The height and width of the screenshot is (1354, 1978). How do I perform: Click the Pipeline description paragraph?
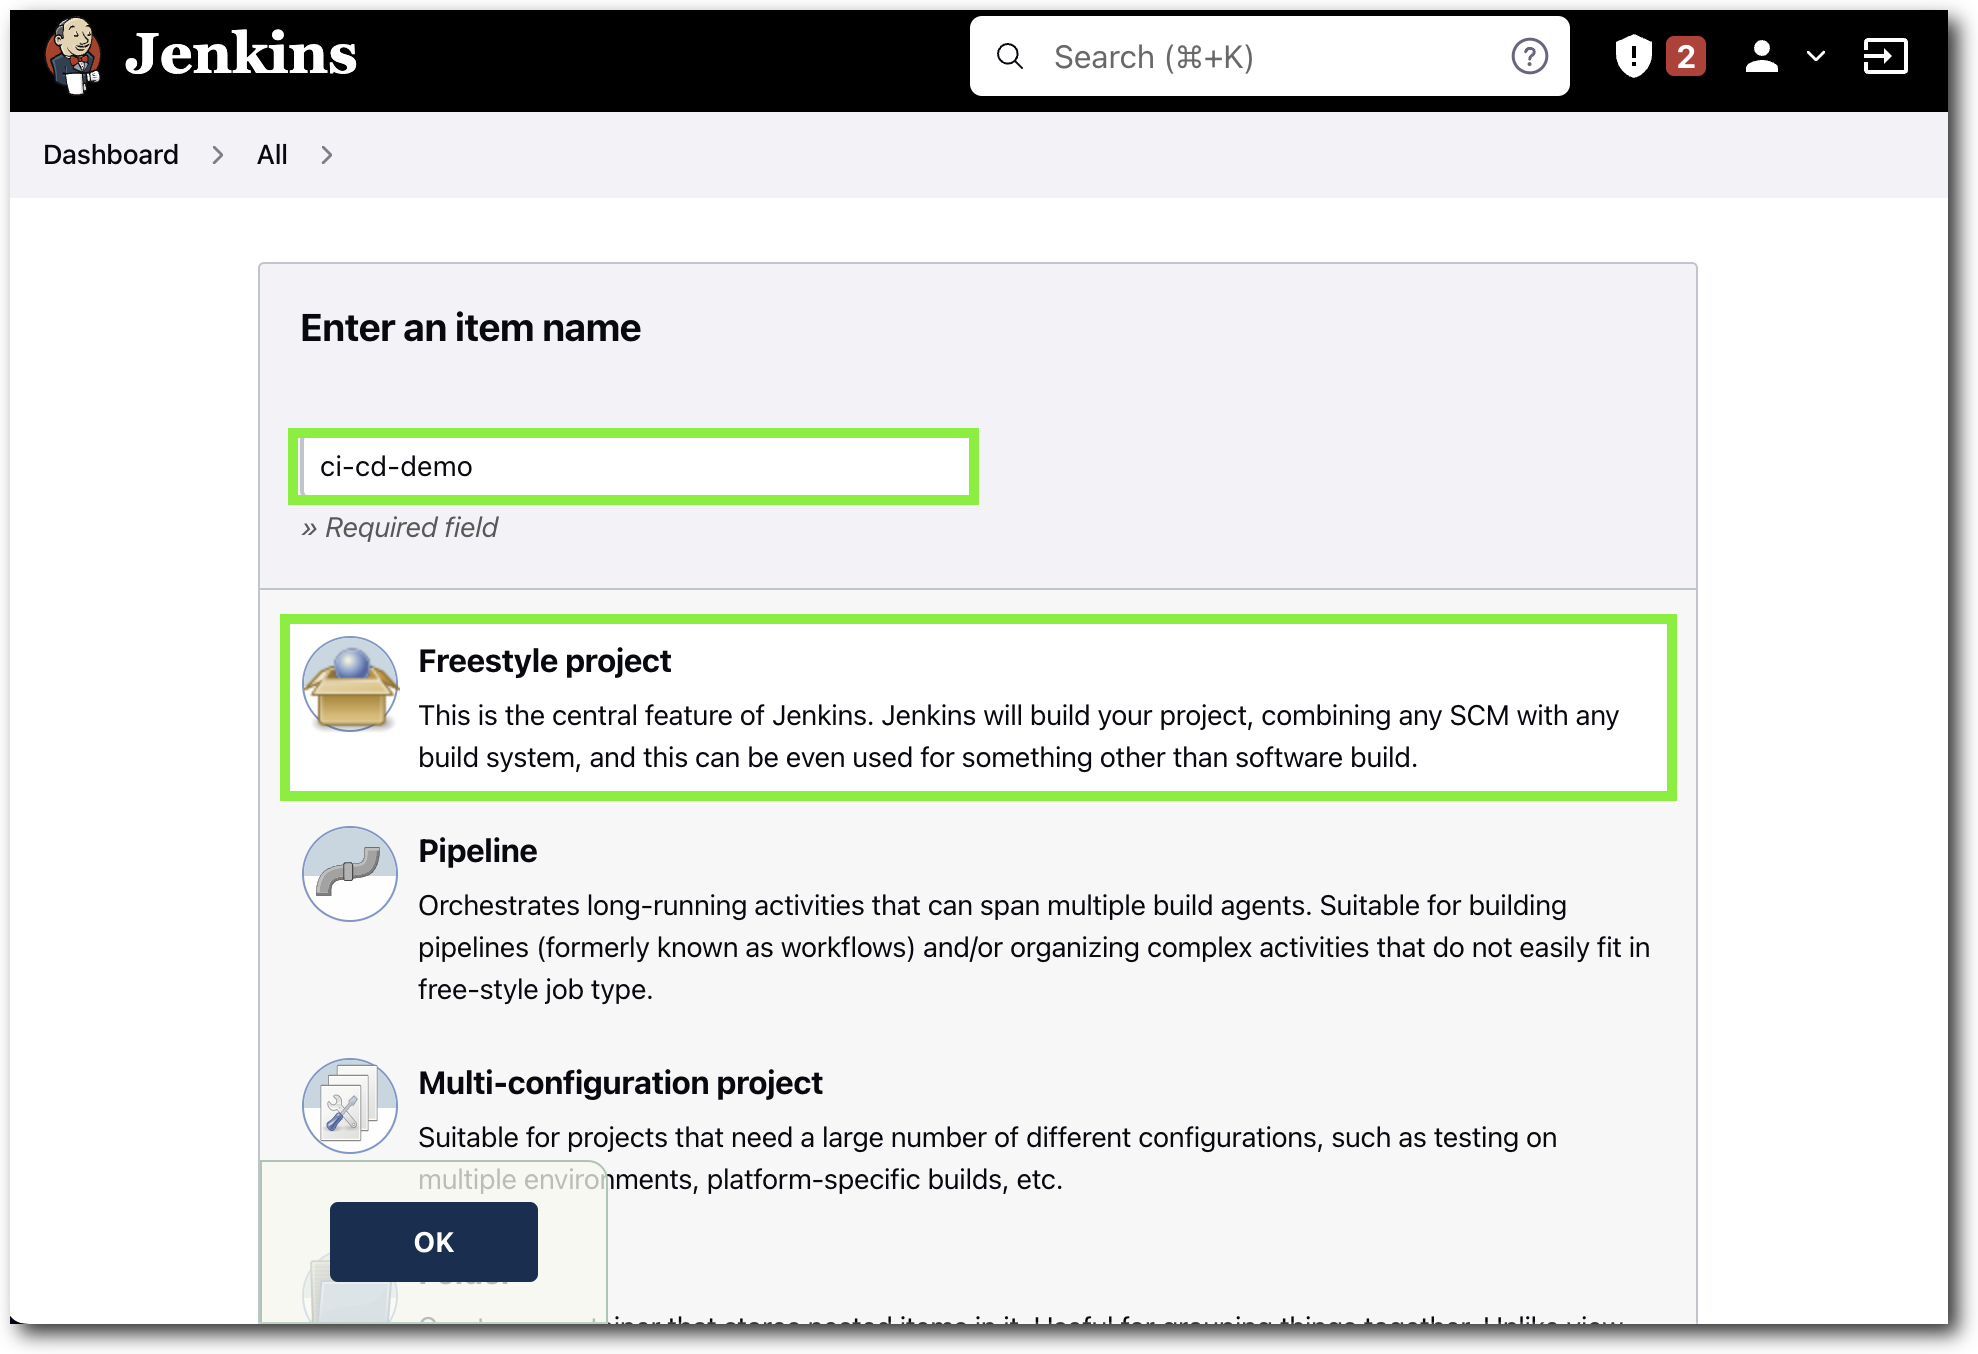[x=1034, y=947]
